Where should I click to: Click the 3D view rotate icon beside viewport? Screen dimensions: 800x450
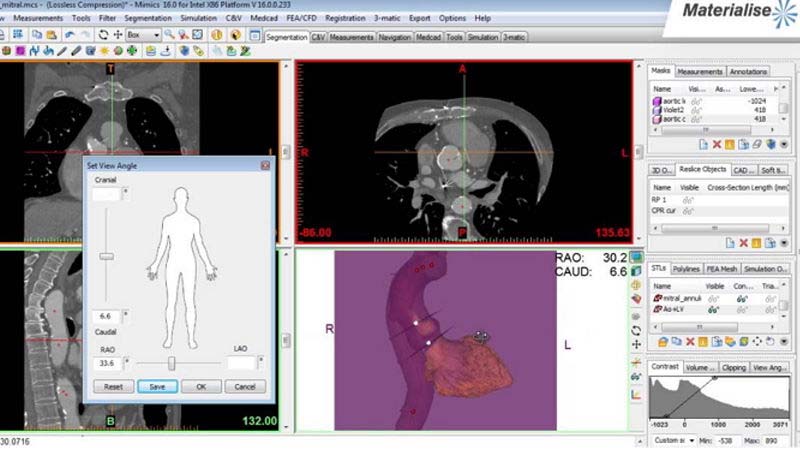[636, 331]
